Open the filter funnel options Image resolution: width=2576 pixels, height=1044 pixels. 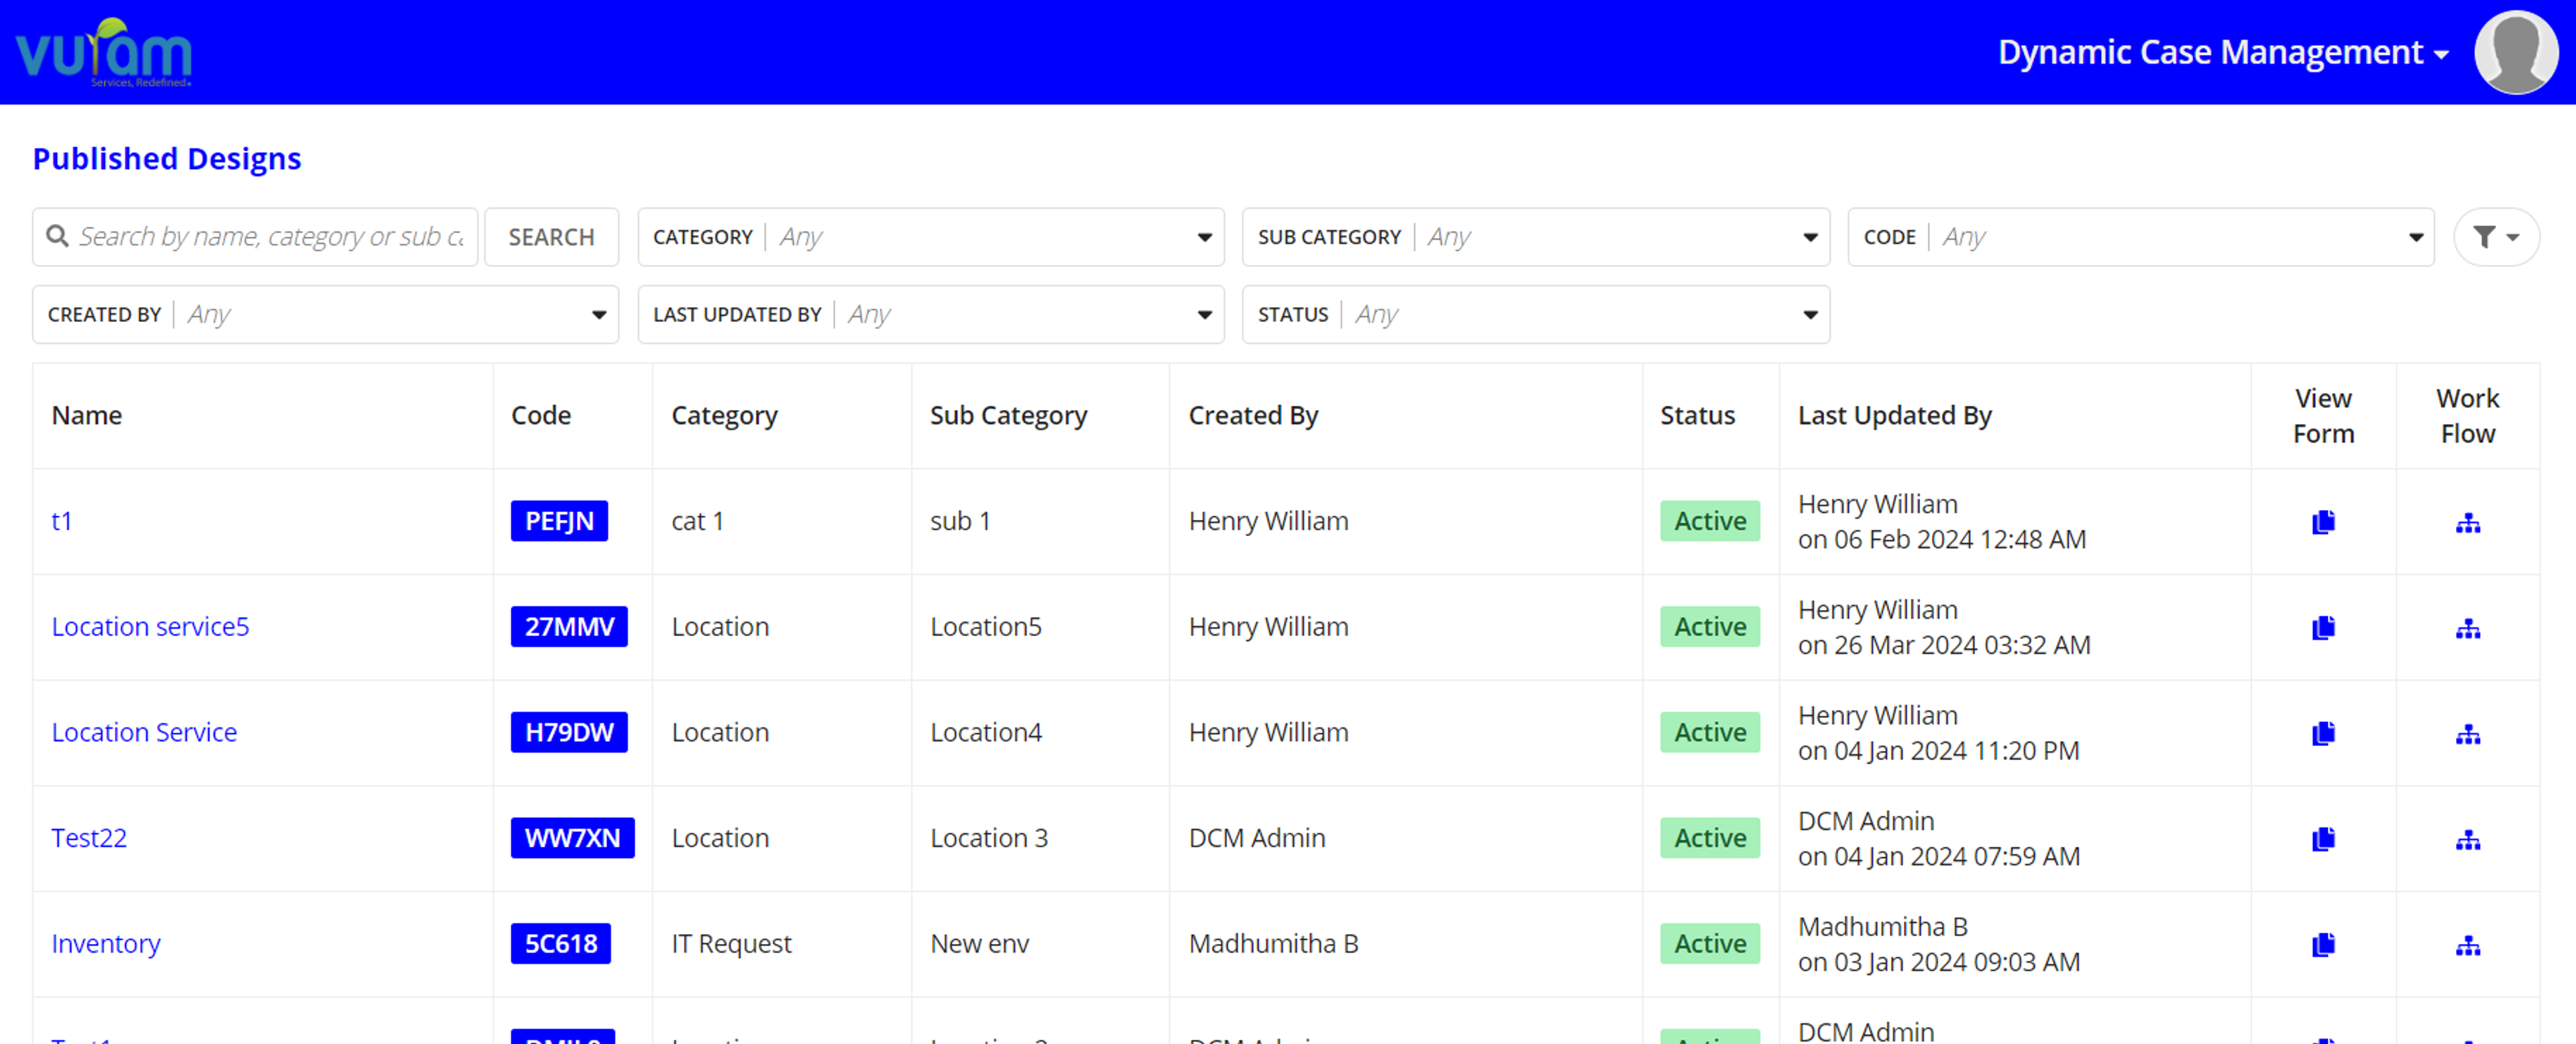point(2496,237)
